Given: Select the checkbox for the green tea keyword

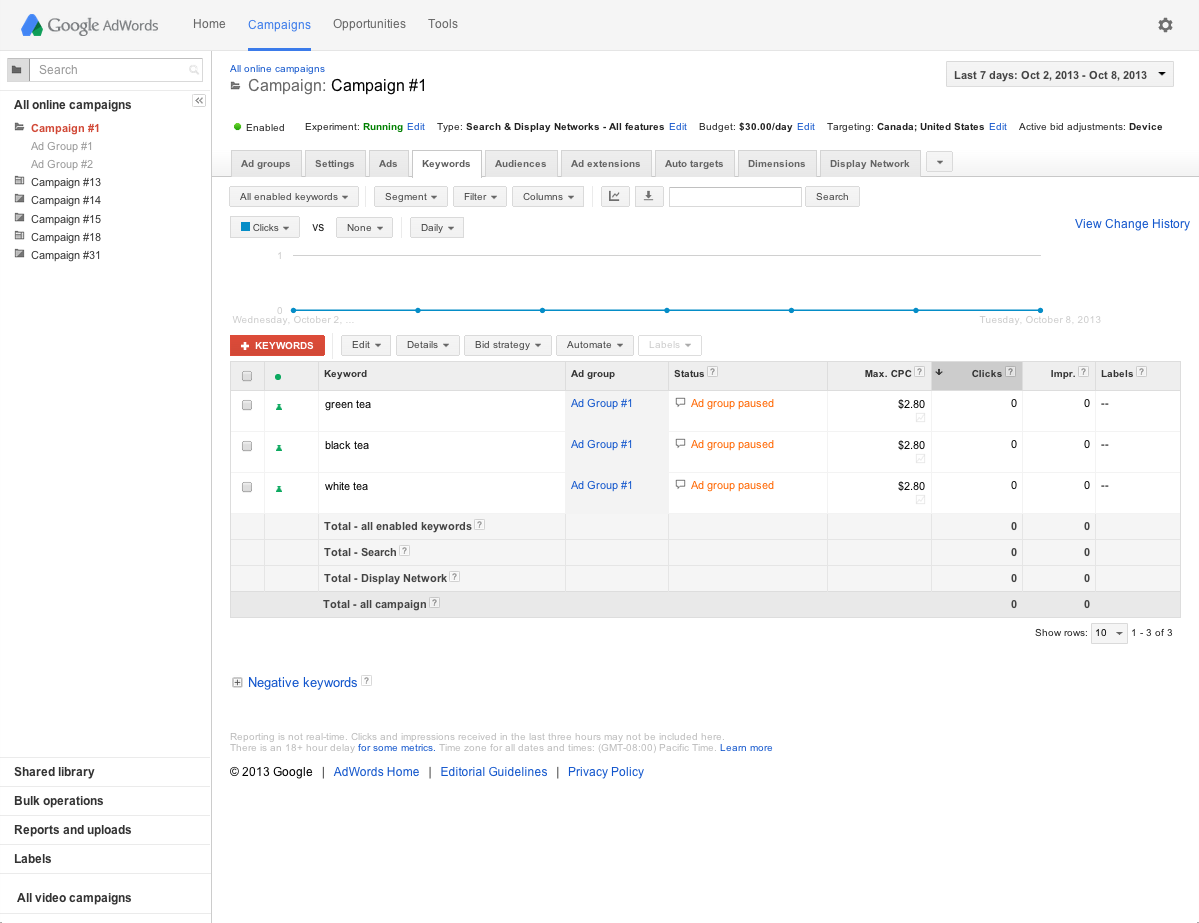Looking at the screenshot, I should [x=247, y=405].
